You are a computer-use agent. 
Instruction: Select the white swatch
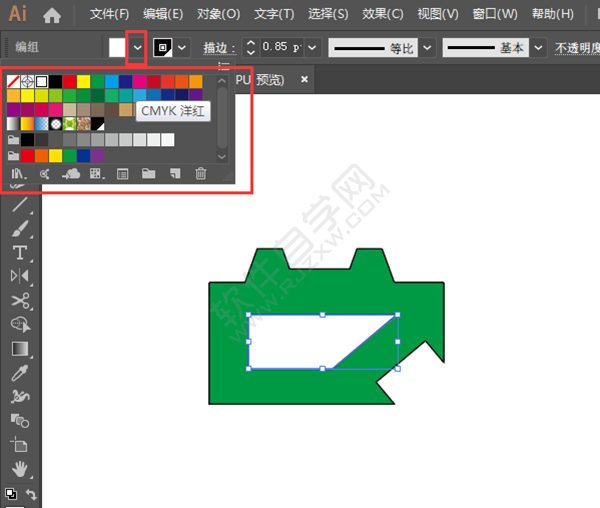[41, 81]
